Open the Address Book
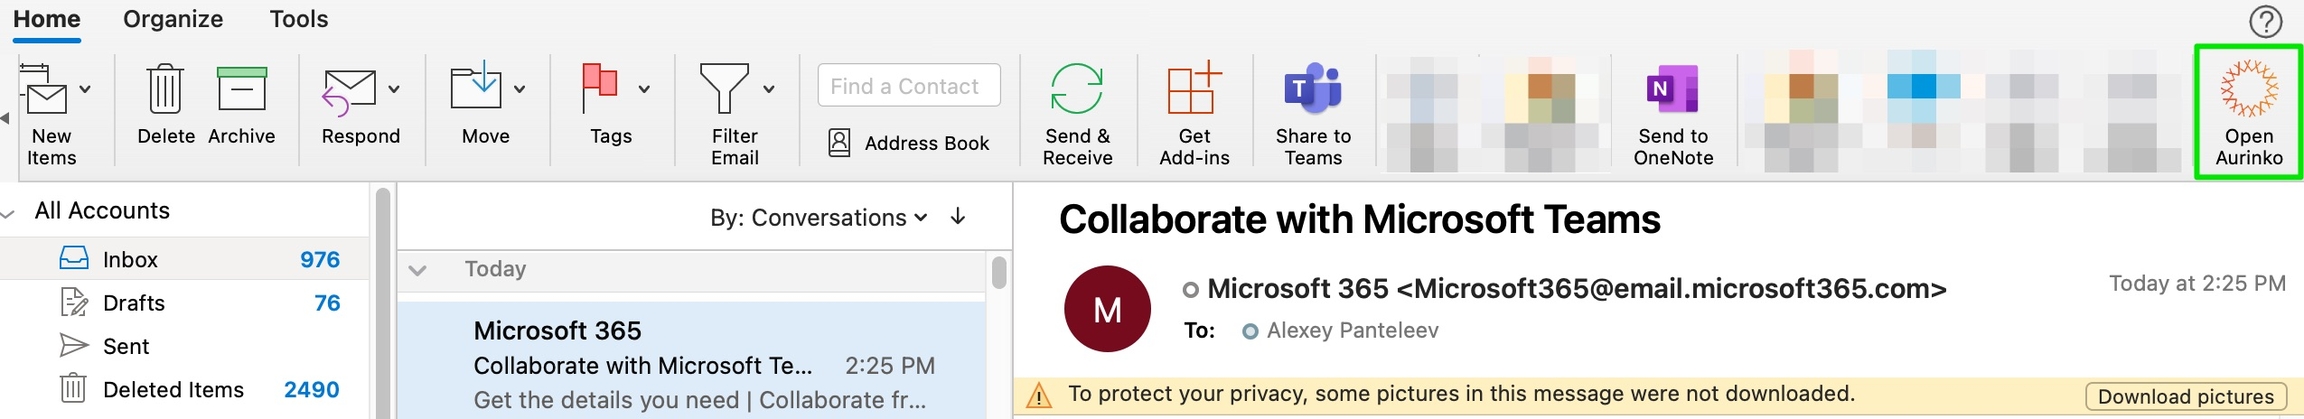2304x419 pixels. click(x=909, y=143)
